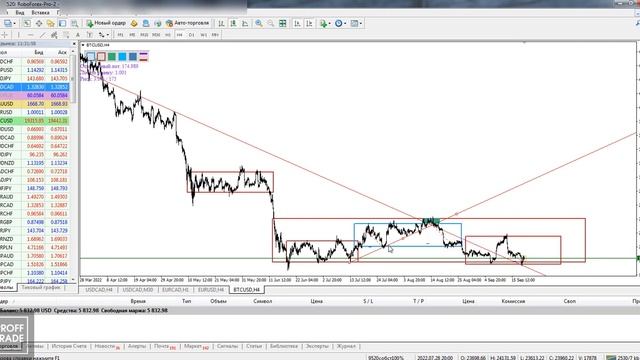640x360 pixels.
Task: Select the Text (A) tool
Action: [x=78, y=35]
